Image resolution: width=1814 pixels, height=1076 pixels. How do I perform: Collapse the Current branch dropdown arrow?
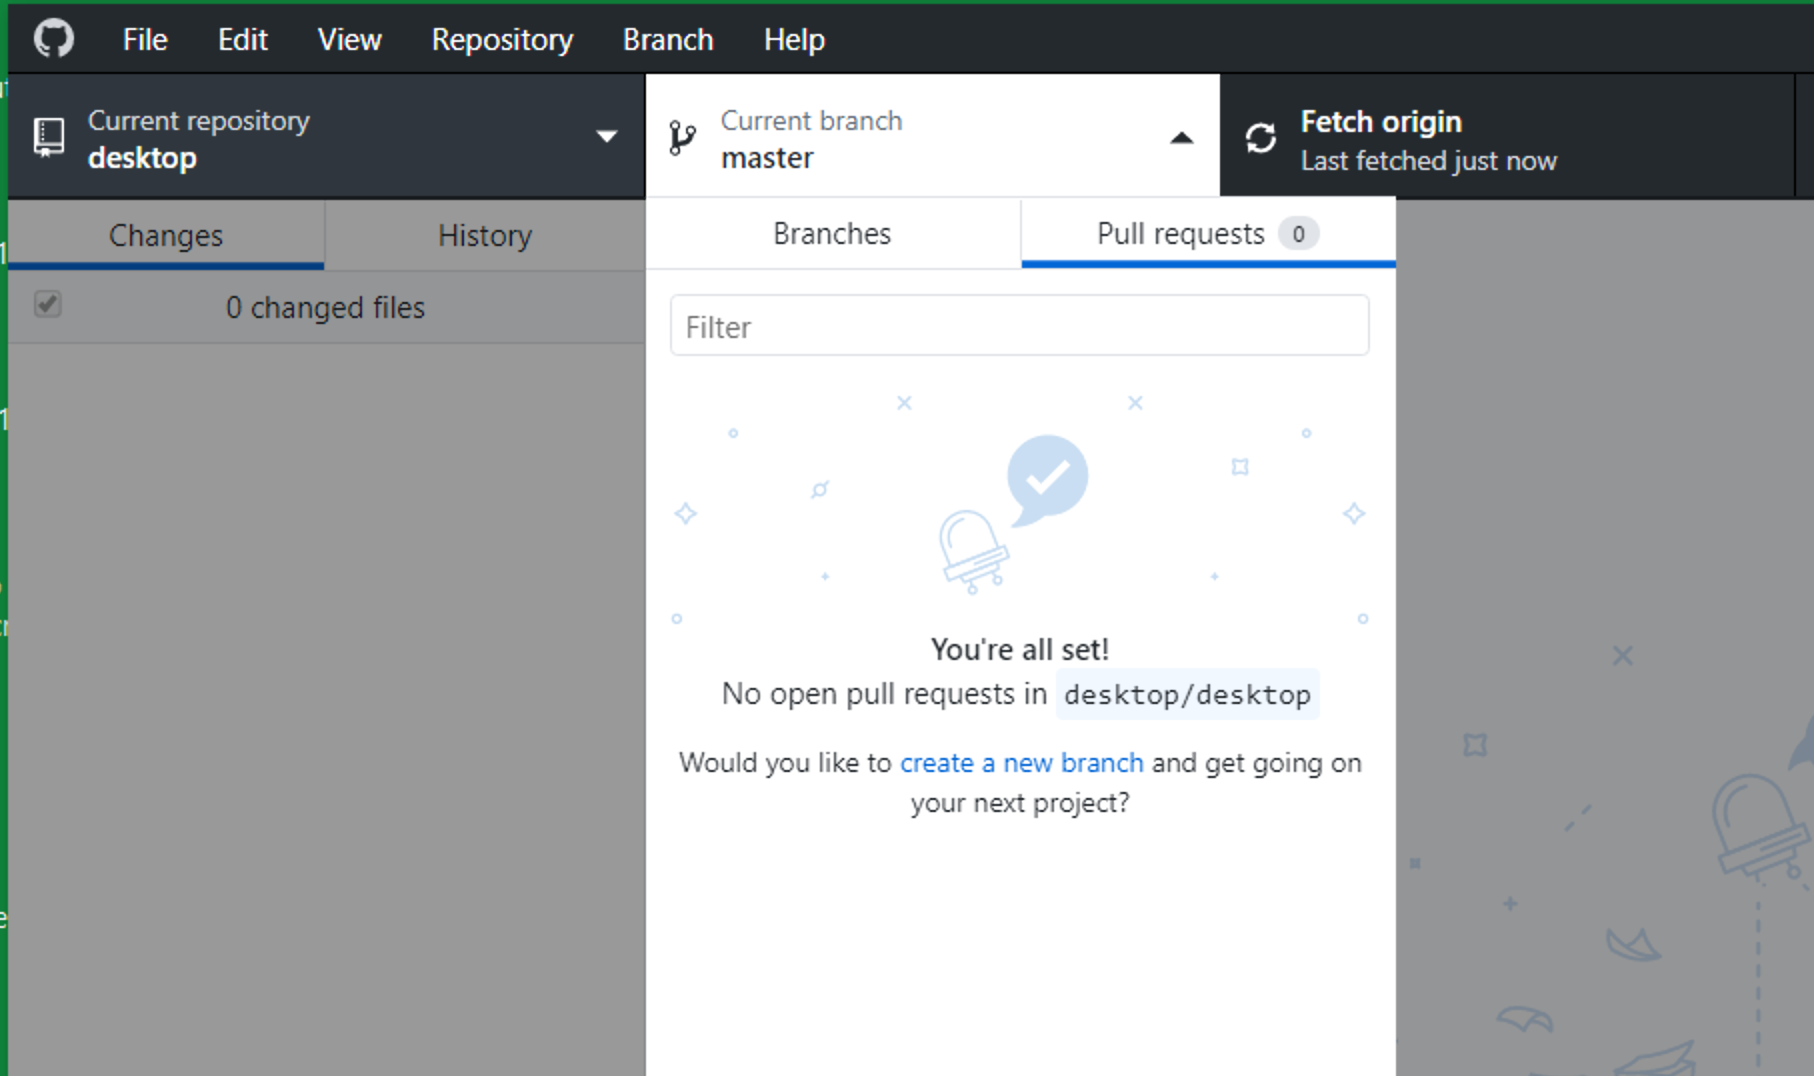(x=1182, y=138)
